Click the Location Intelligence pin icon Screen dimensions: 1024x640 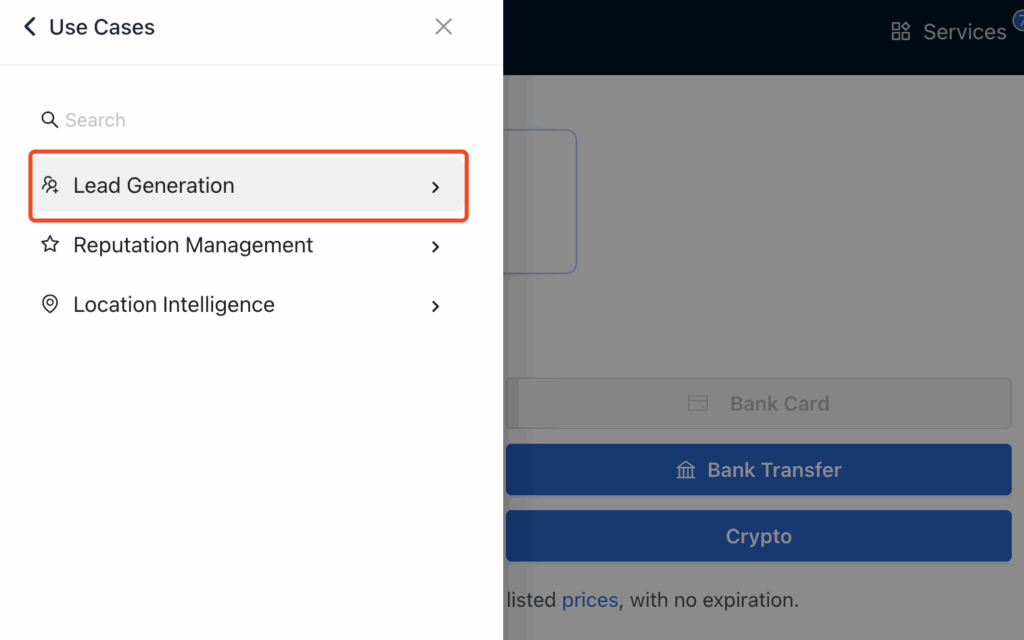tap(50, 305)
